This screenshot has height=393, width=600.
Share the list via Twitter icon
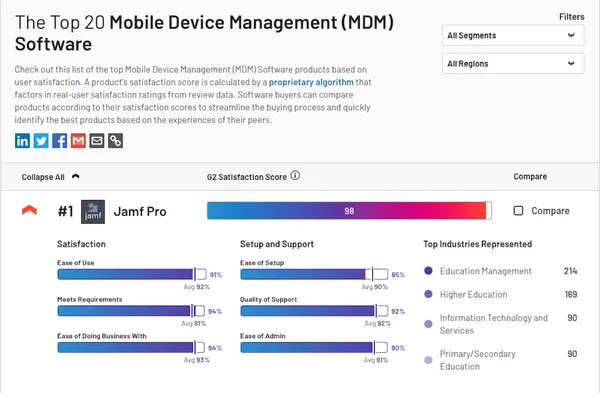pos(41,141)
